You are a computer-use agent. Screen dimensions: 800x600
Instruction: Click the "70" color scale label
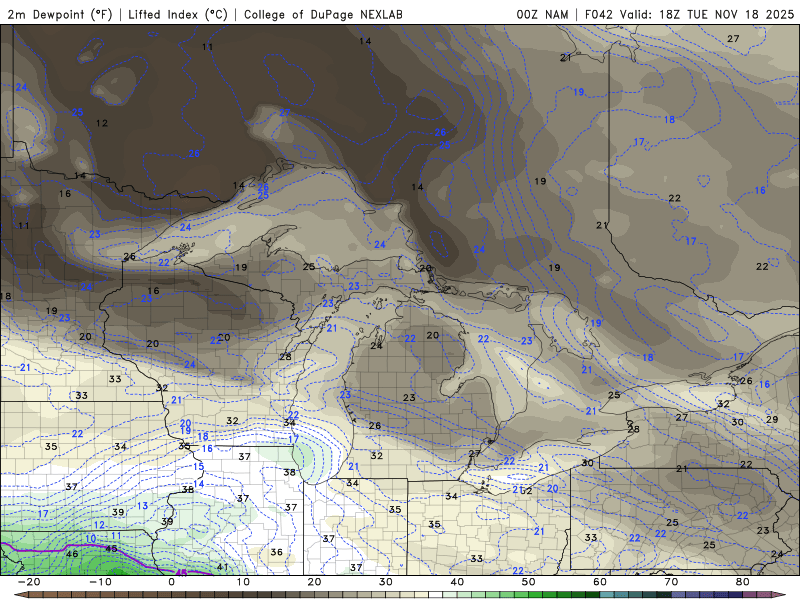click(671, 582)
